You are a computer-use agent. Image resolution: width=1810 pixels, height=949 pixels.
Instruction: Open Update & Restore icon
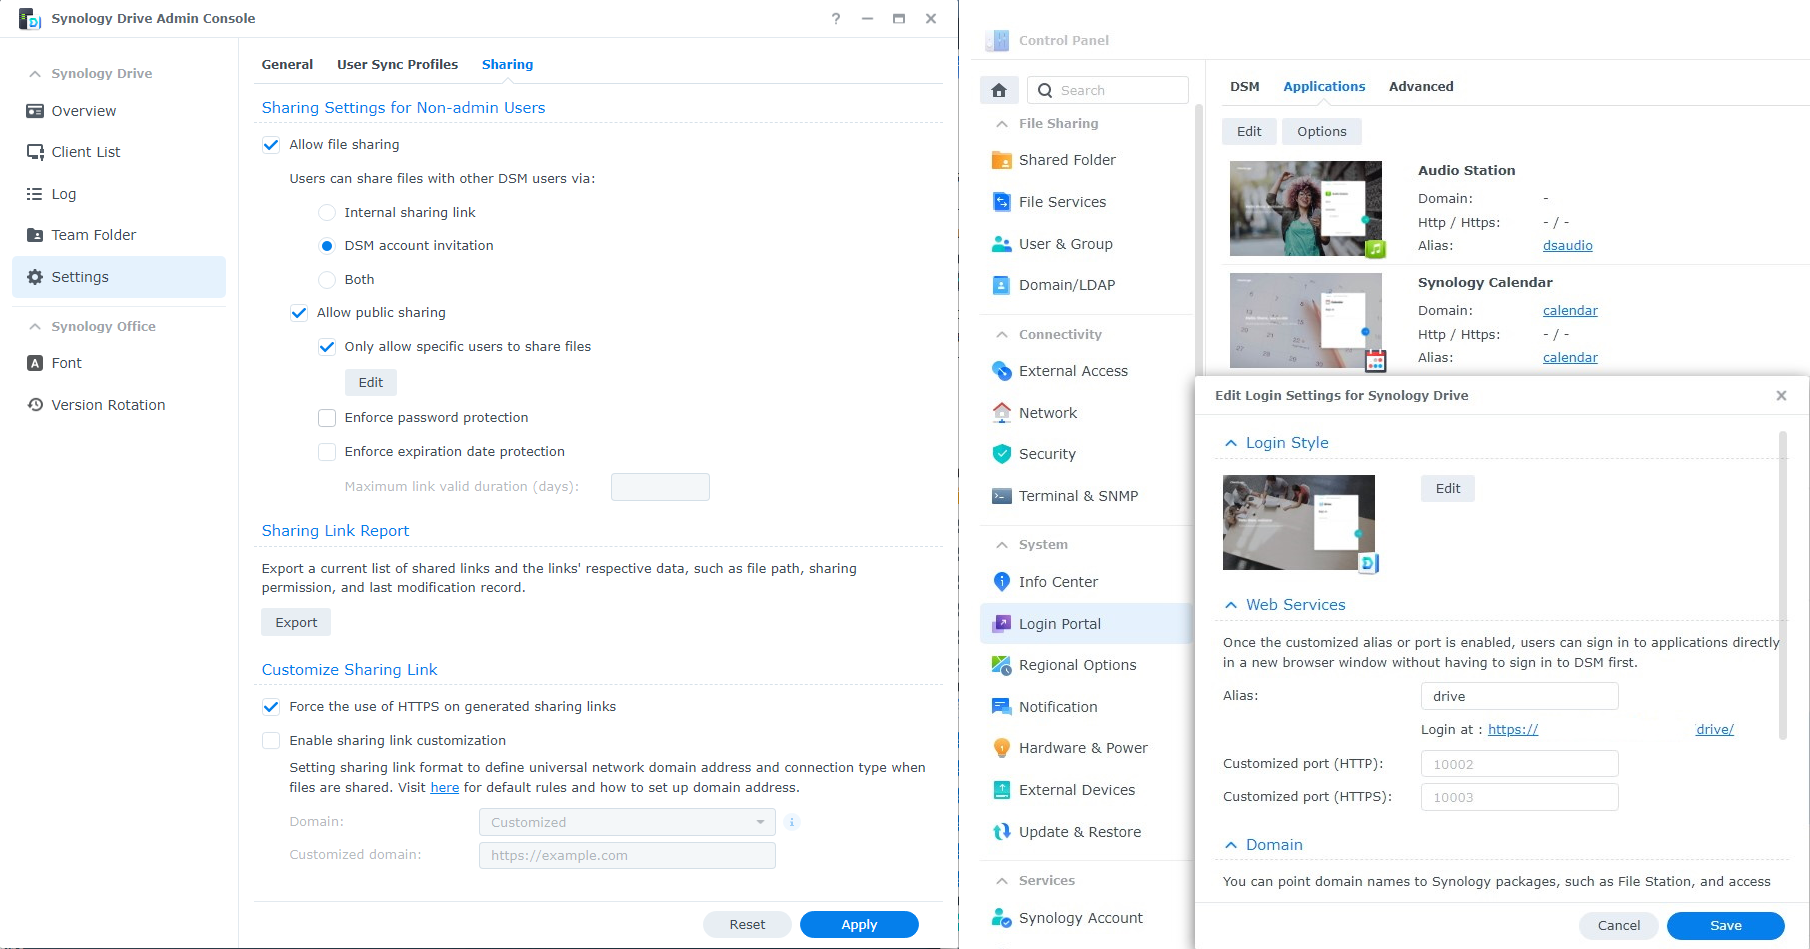tap(1001, 832)
